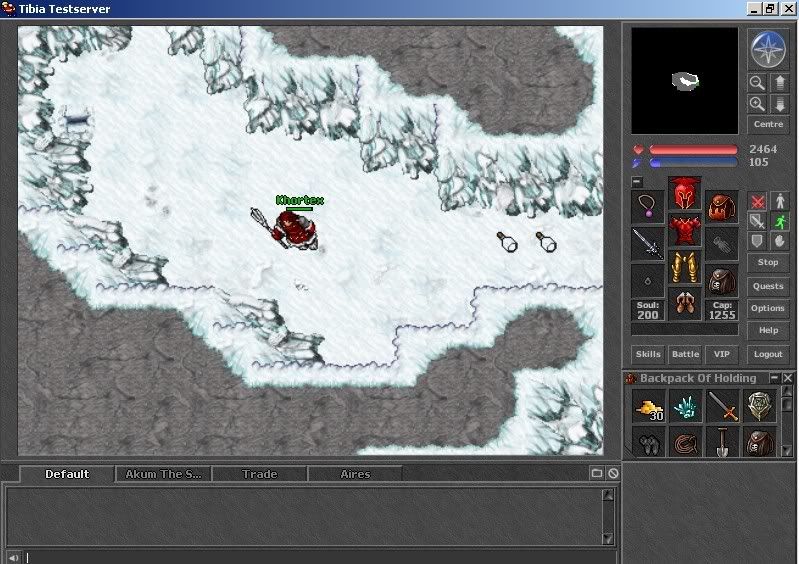Open the Options dialog

[768, 308]
